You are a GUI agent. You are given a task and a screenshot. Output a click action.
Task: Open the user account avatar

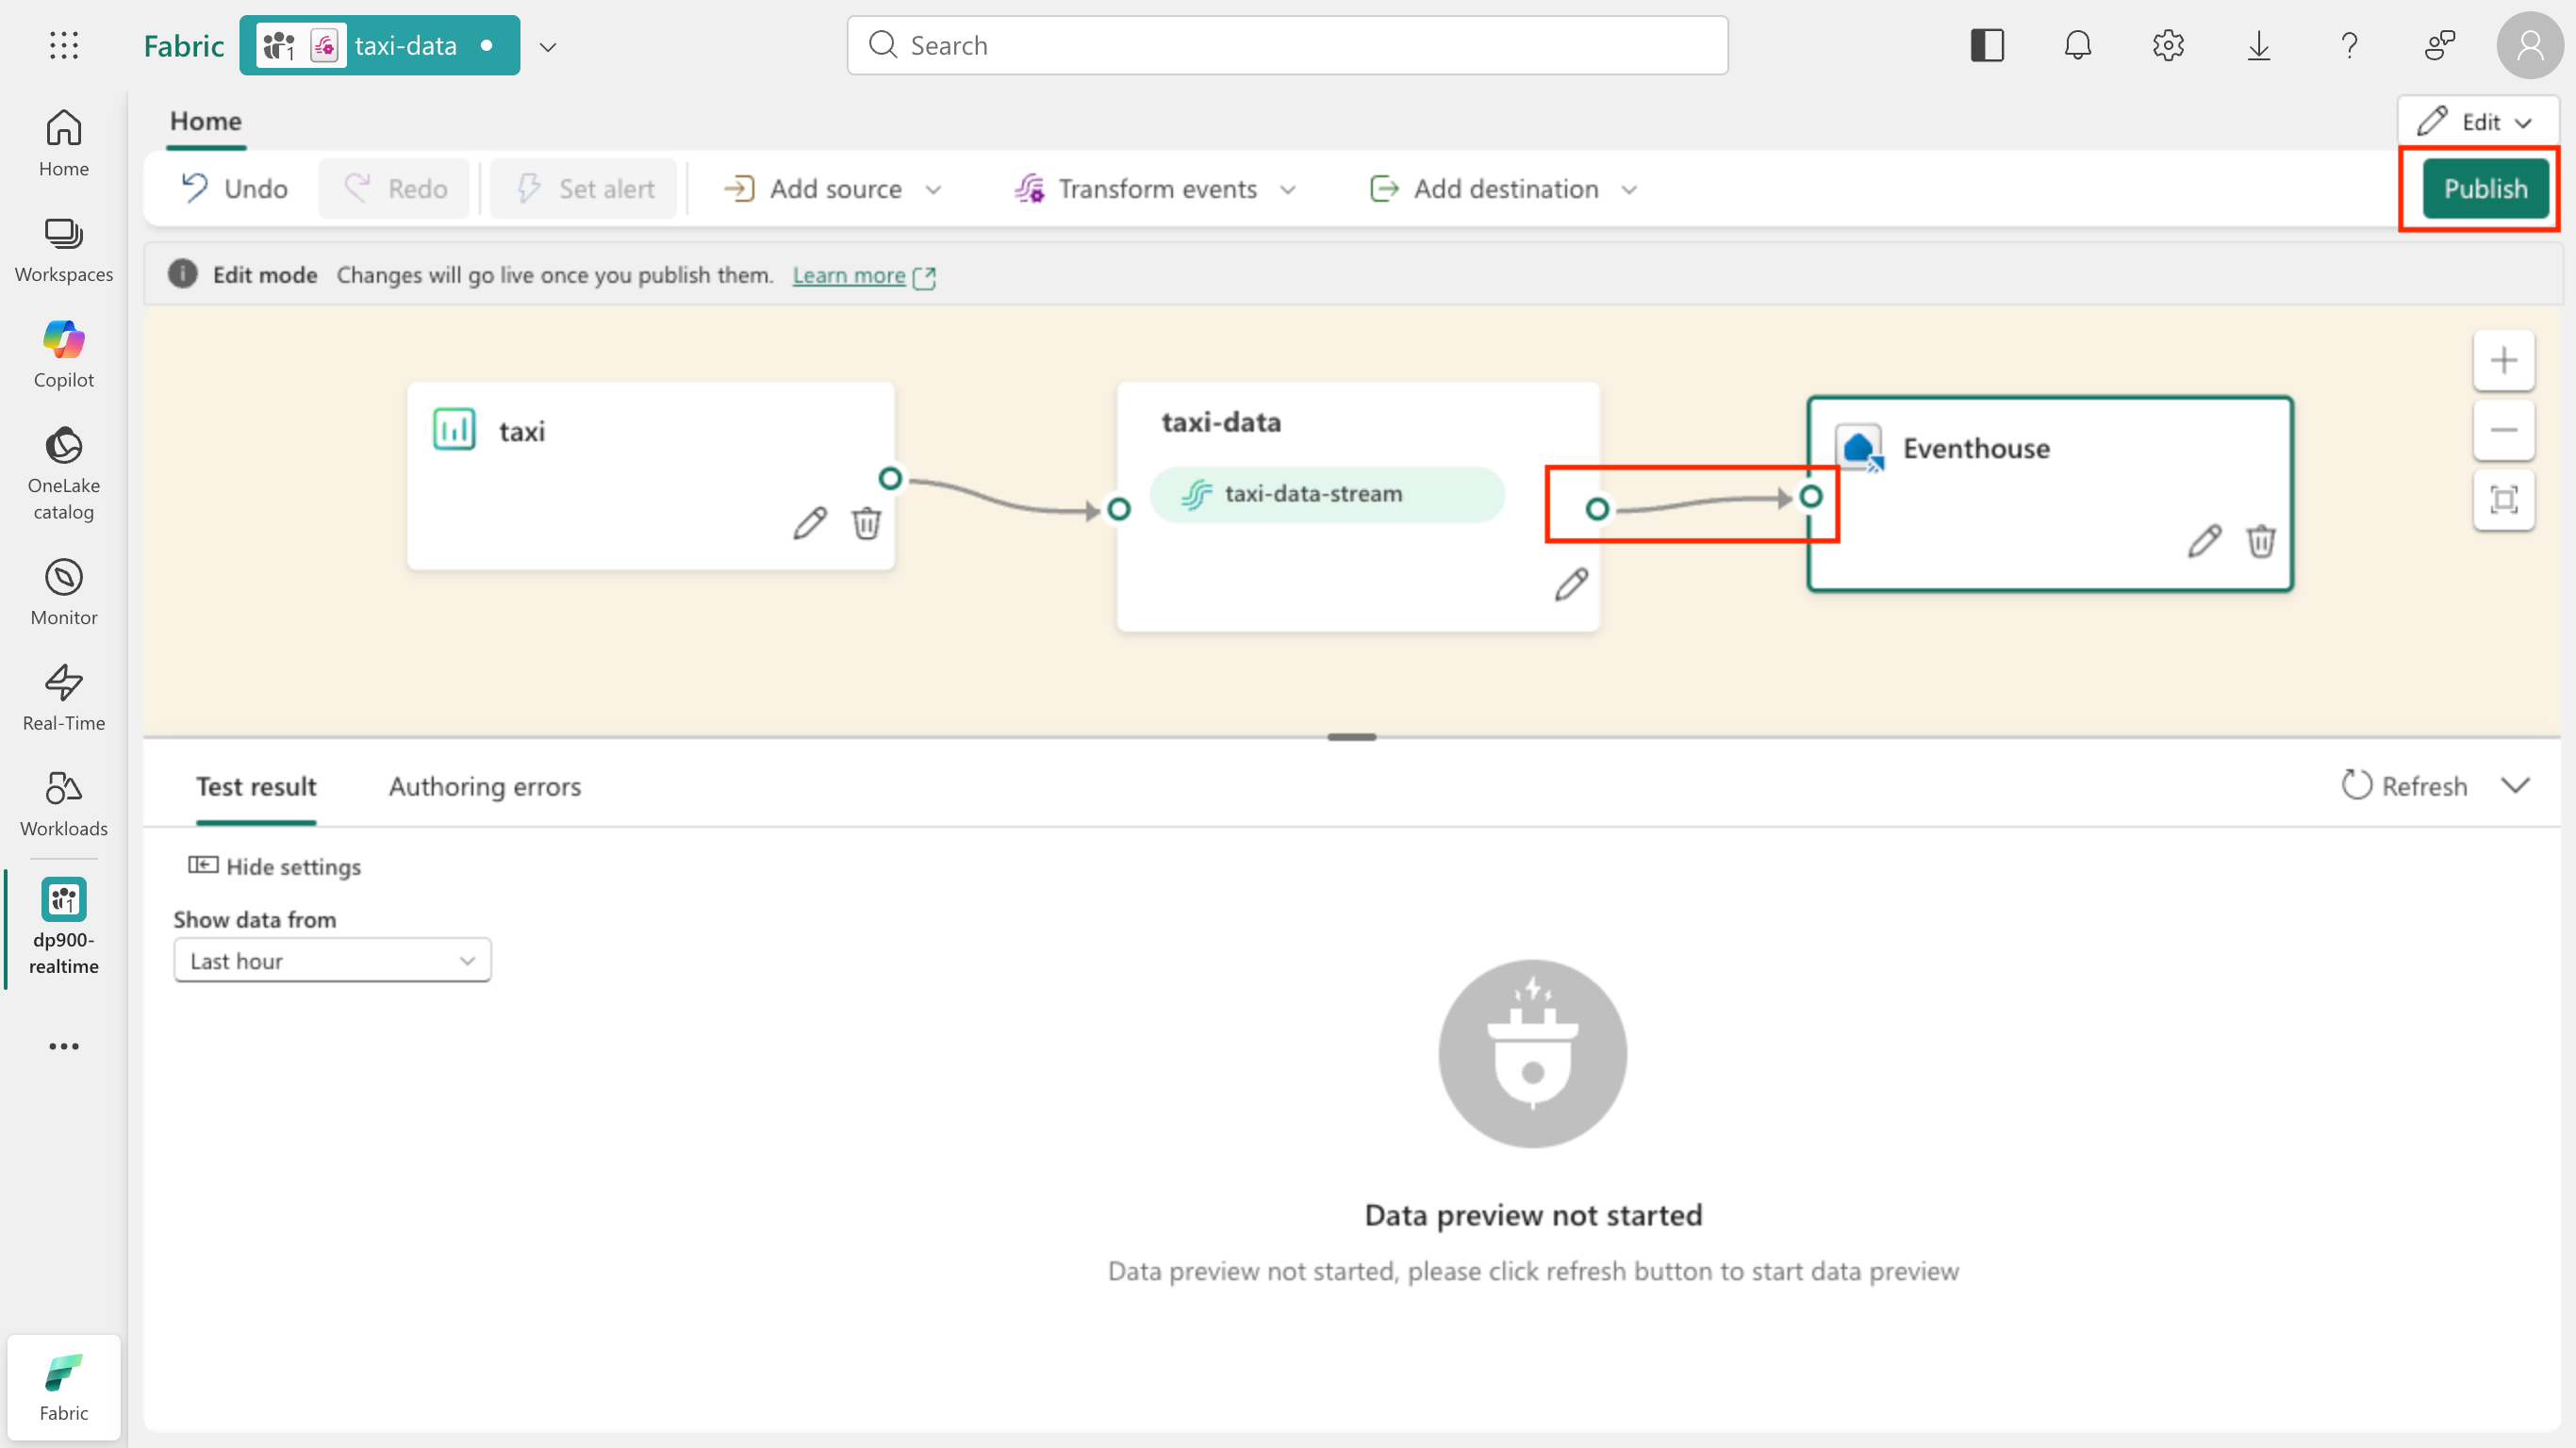coord(2530,45)
